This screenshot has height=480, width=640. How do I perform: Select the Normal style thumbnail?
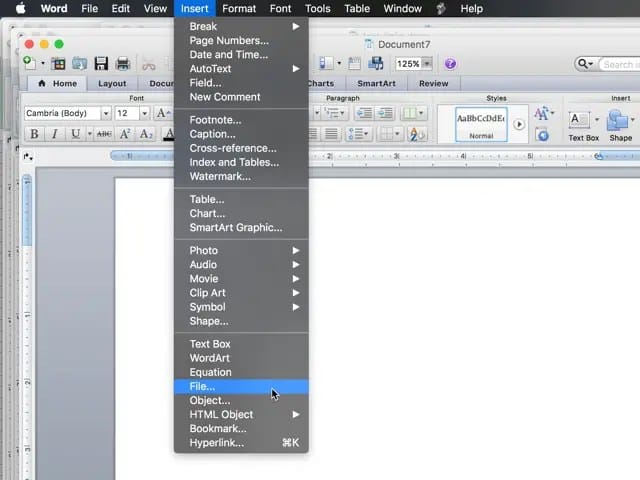pyautogui.click(x=481, y=124)
